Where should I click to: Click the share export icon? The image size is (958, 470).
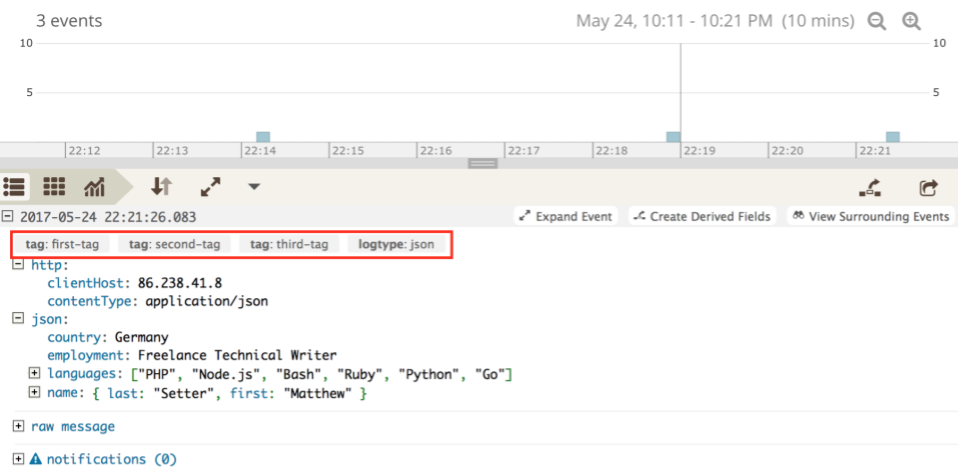929,187
